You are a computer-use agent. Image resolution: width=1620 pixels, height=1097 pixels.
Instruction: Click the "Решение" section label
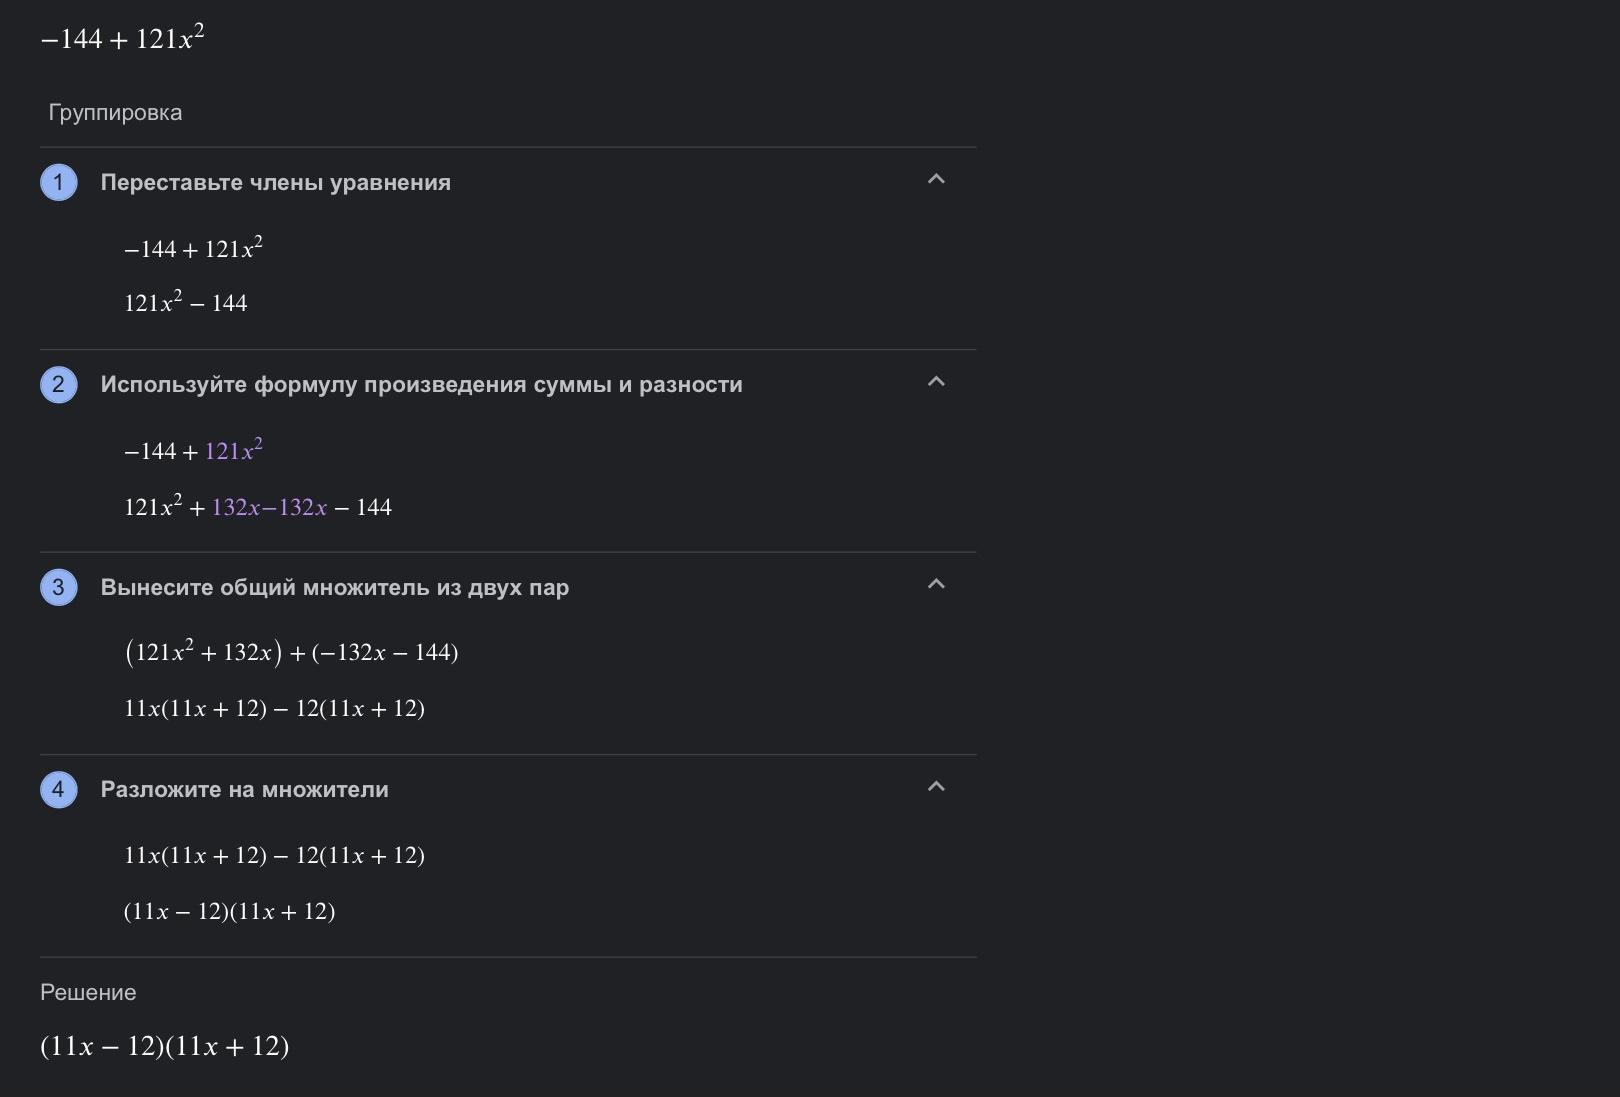tap(88, 993)
